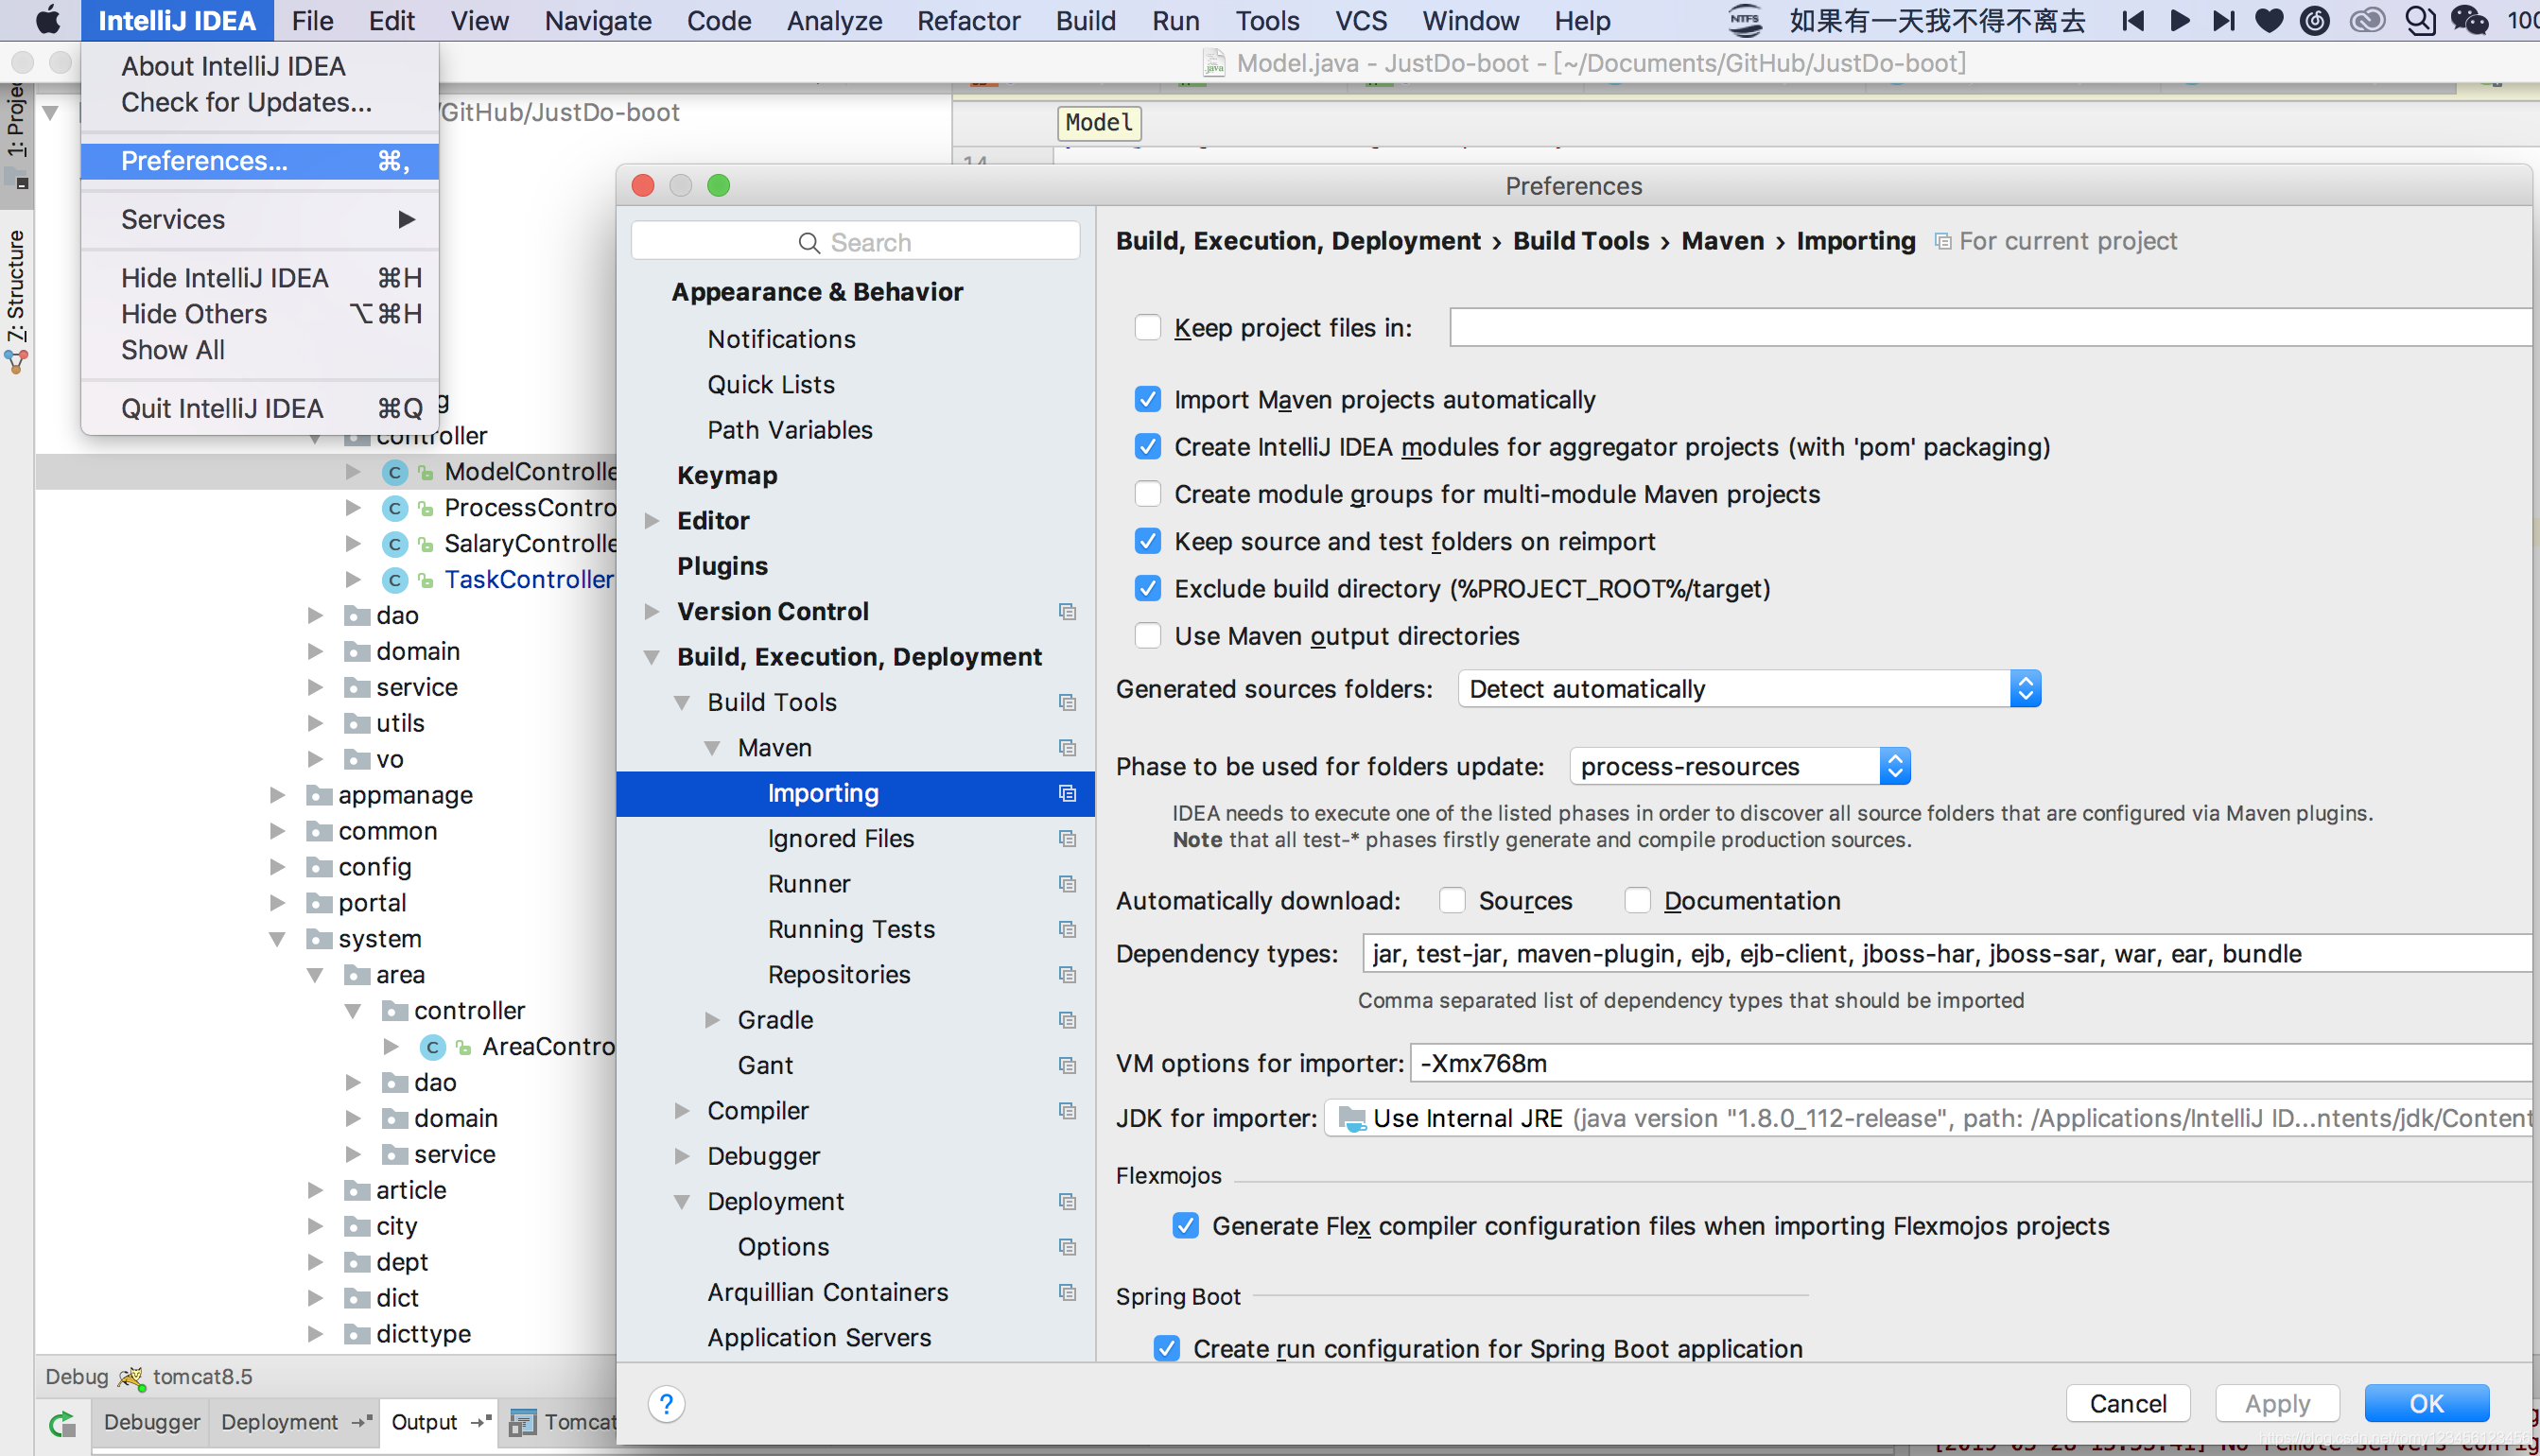The image size is (2540, 1456).
Task: Toggle Keep source and test folders on reimport
Action: tap(1148, 541)
